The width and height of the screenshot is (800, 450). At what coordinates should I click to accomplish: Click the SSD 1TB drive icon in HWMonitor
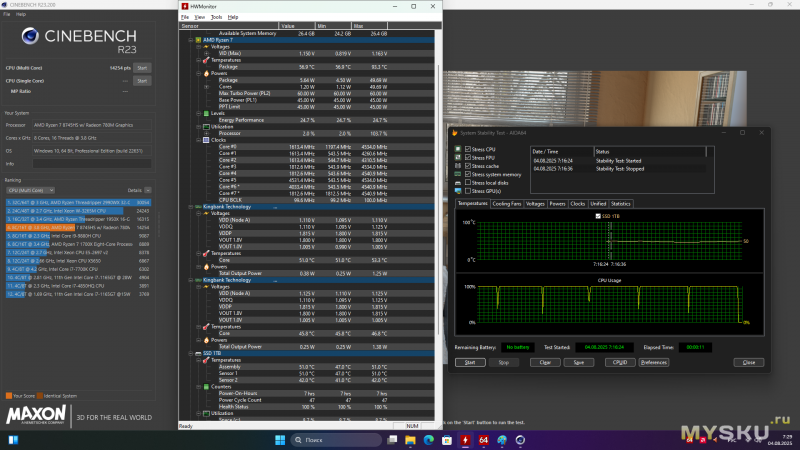click(x=198, y=353)
